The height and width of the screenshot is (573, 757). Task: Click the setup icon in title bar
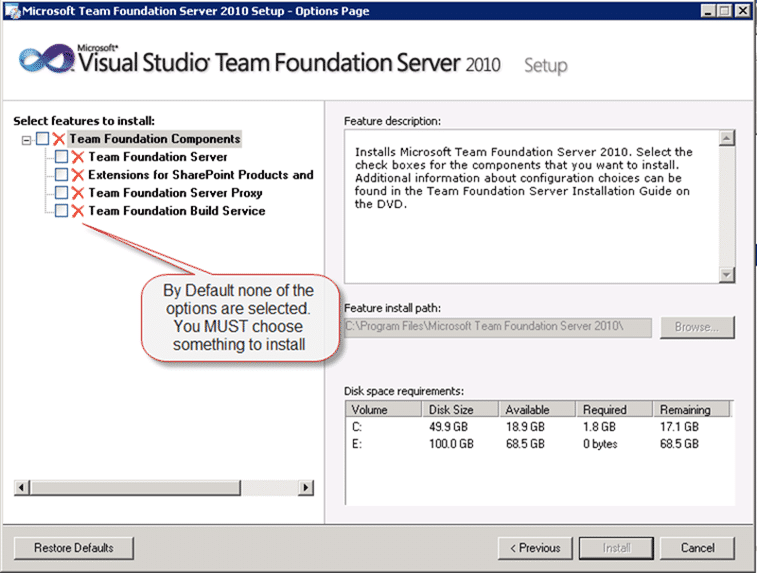[12, 11]
